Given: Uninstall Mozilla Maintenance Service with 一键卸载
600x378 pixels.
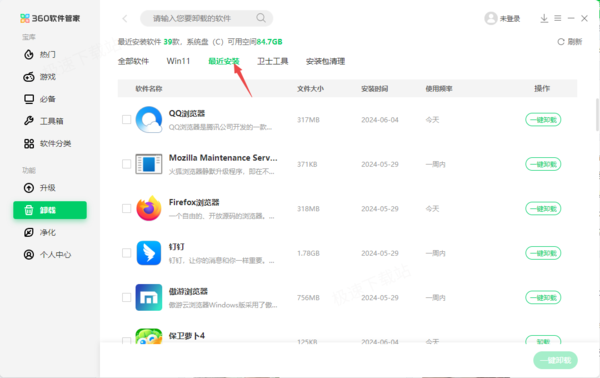Looking at the screenshot, I should click(543, 164).
